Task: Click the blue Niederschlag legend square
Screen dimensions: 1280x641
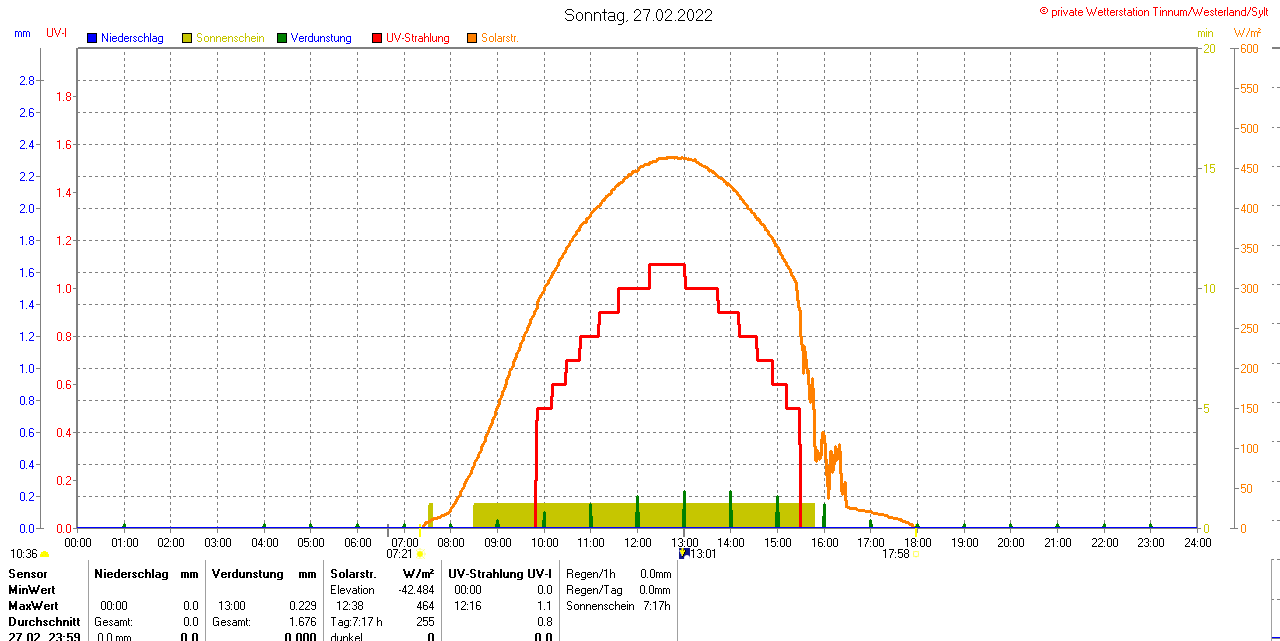Action: (x=92, y=38)
